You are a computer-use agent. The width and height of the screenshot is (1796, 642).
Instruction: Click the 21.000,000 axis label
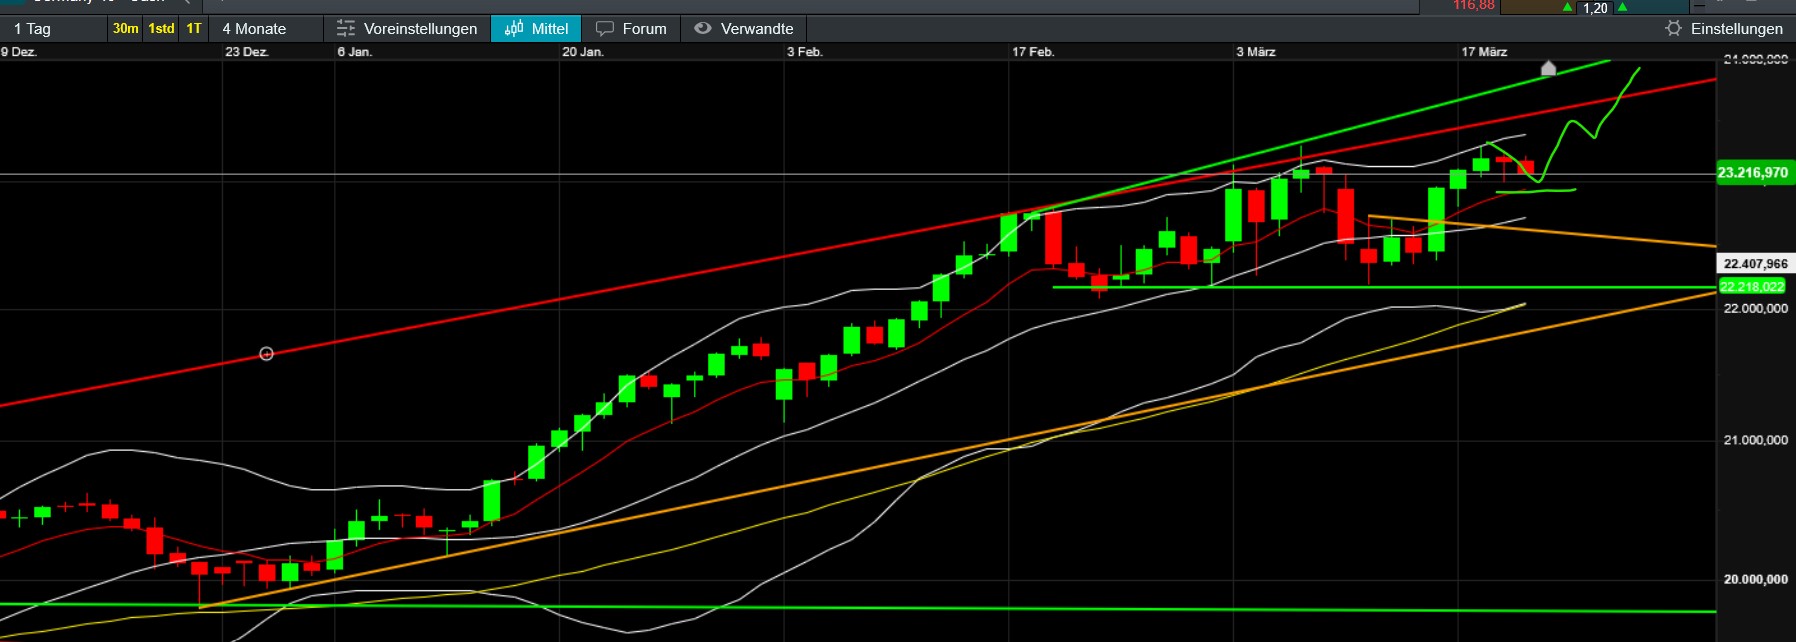1755,440
